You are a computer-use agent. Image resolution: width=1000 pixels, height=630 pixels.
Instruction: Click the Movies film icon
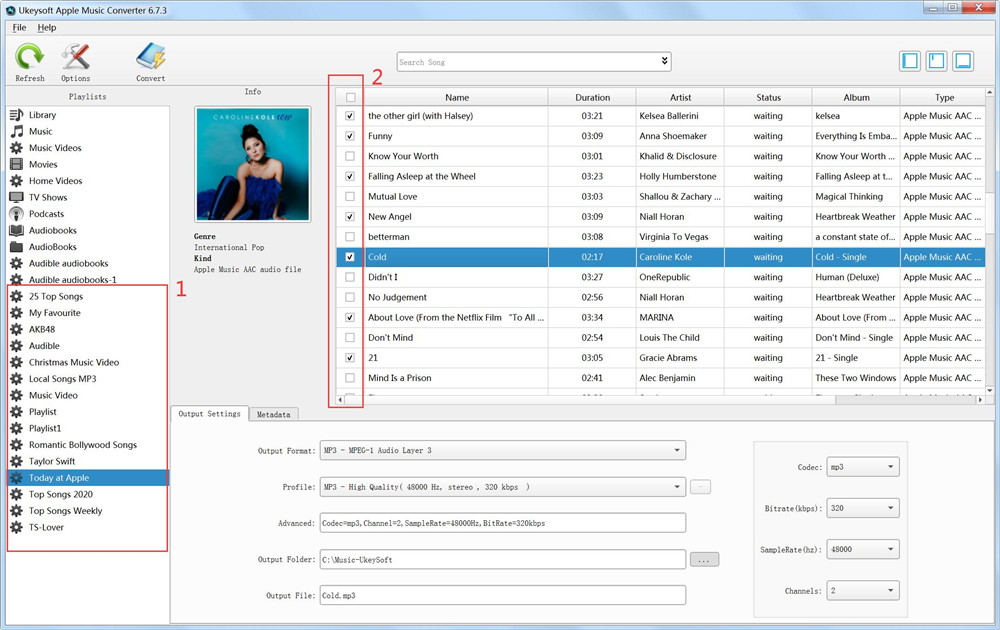[17, 165]
